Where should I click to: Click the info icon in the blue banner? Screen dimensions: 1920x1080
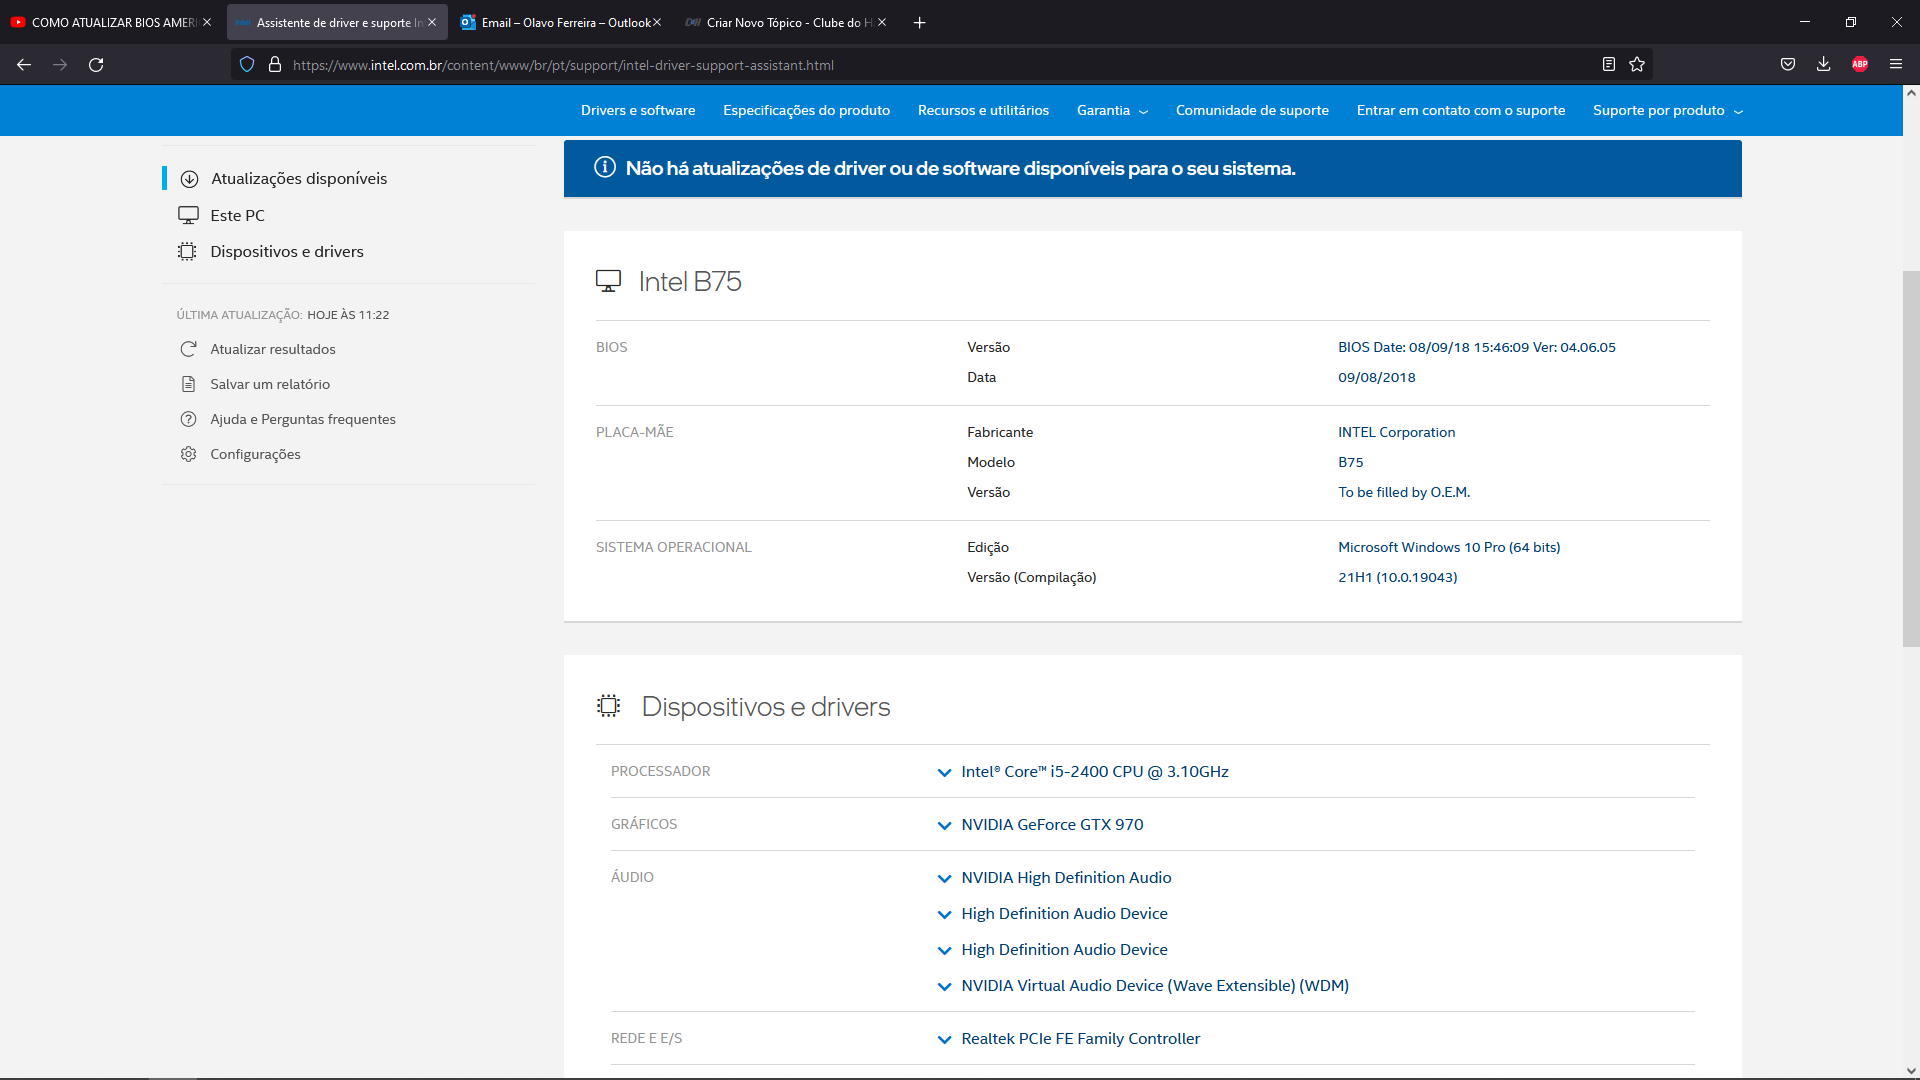click(x=604, y=168)
